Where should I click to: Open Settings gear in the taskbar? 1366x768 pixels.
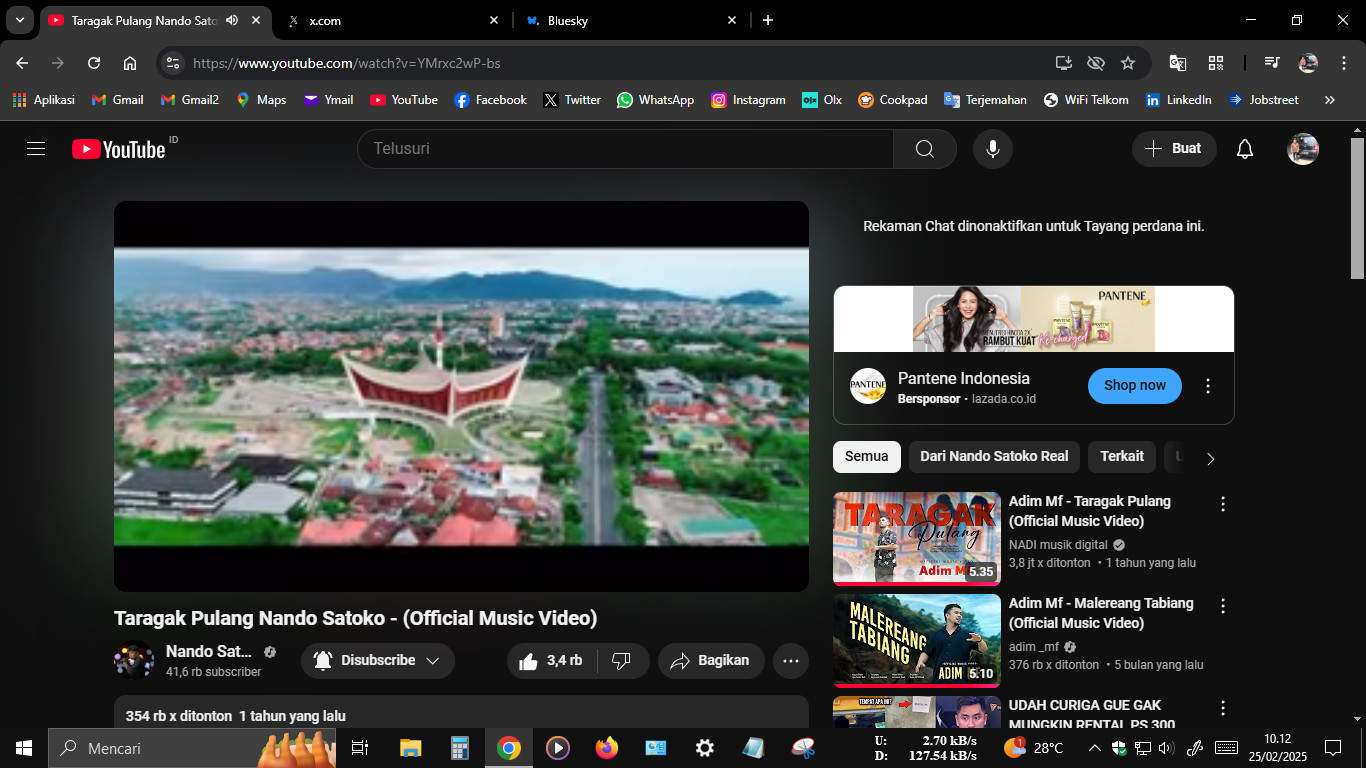point(704,748)
